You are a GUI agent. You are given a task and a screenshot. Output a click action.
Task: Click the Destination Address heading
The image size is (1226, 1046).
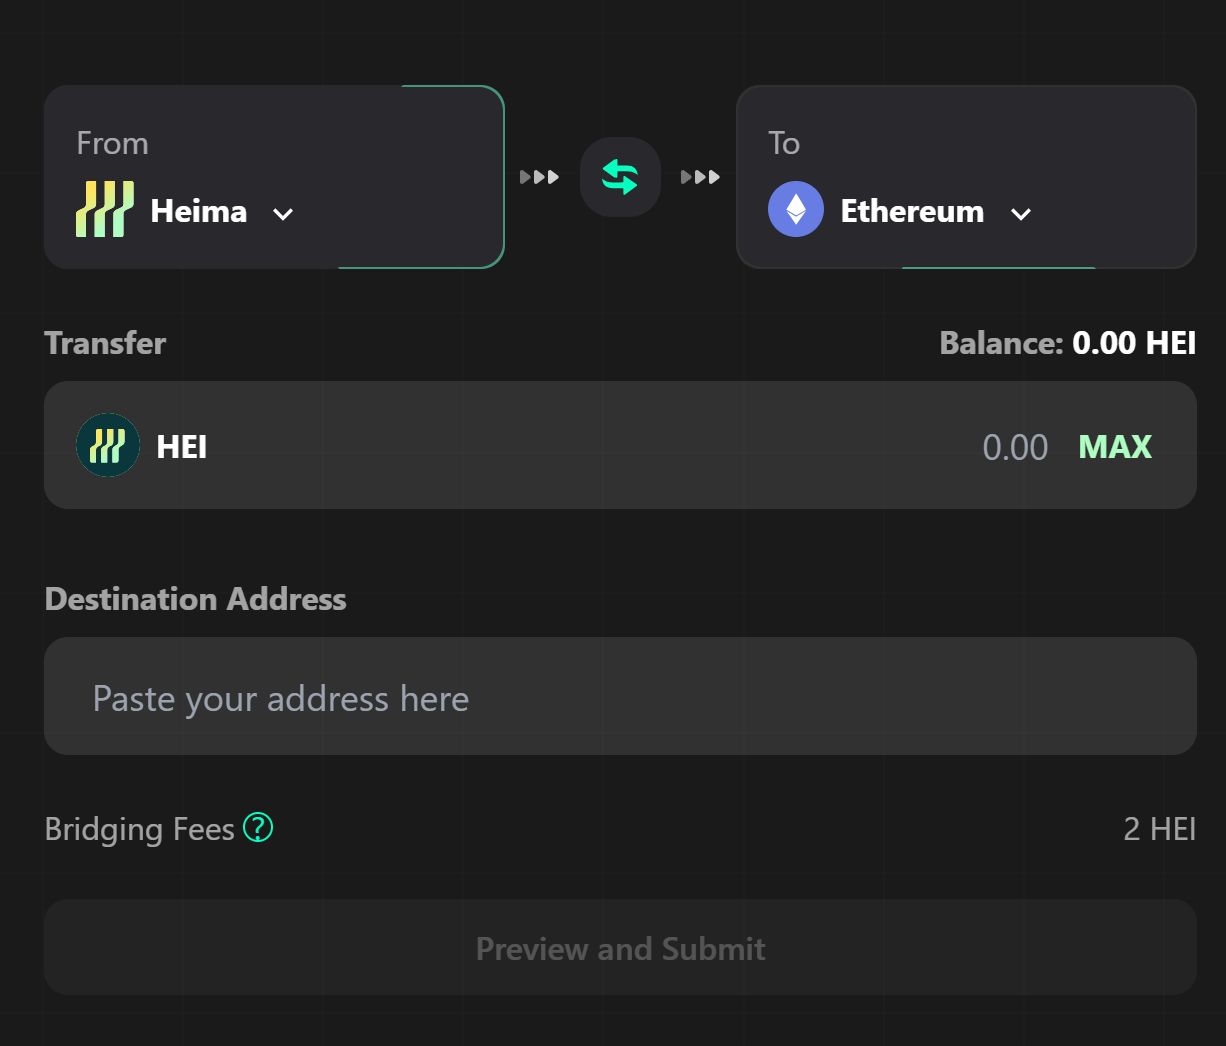pyautogui.click(x=195, y=599)
